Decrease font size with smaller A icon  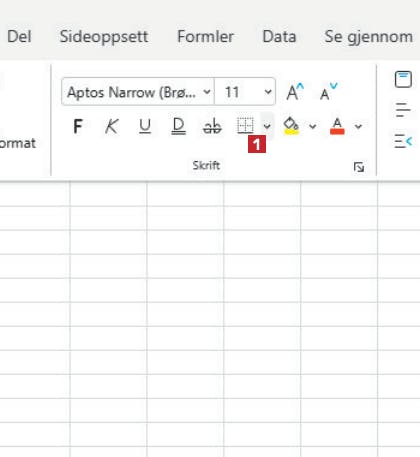pyautogui.click(x=328, y=92)
